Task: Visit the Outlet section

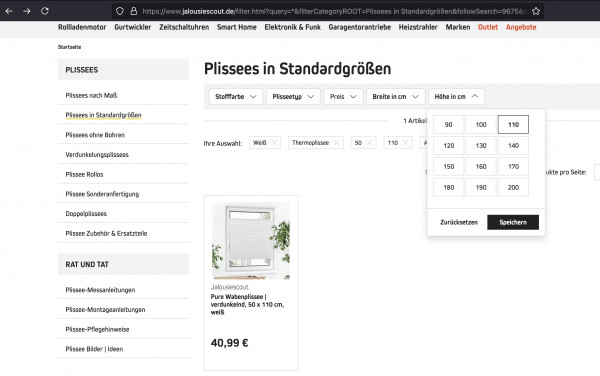Action: 488,27
